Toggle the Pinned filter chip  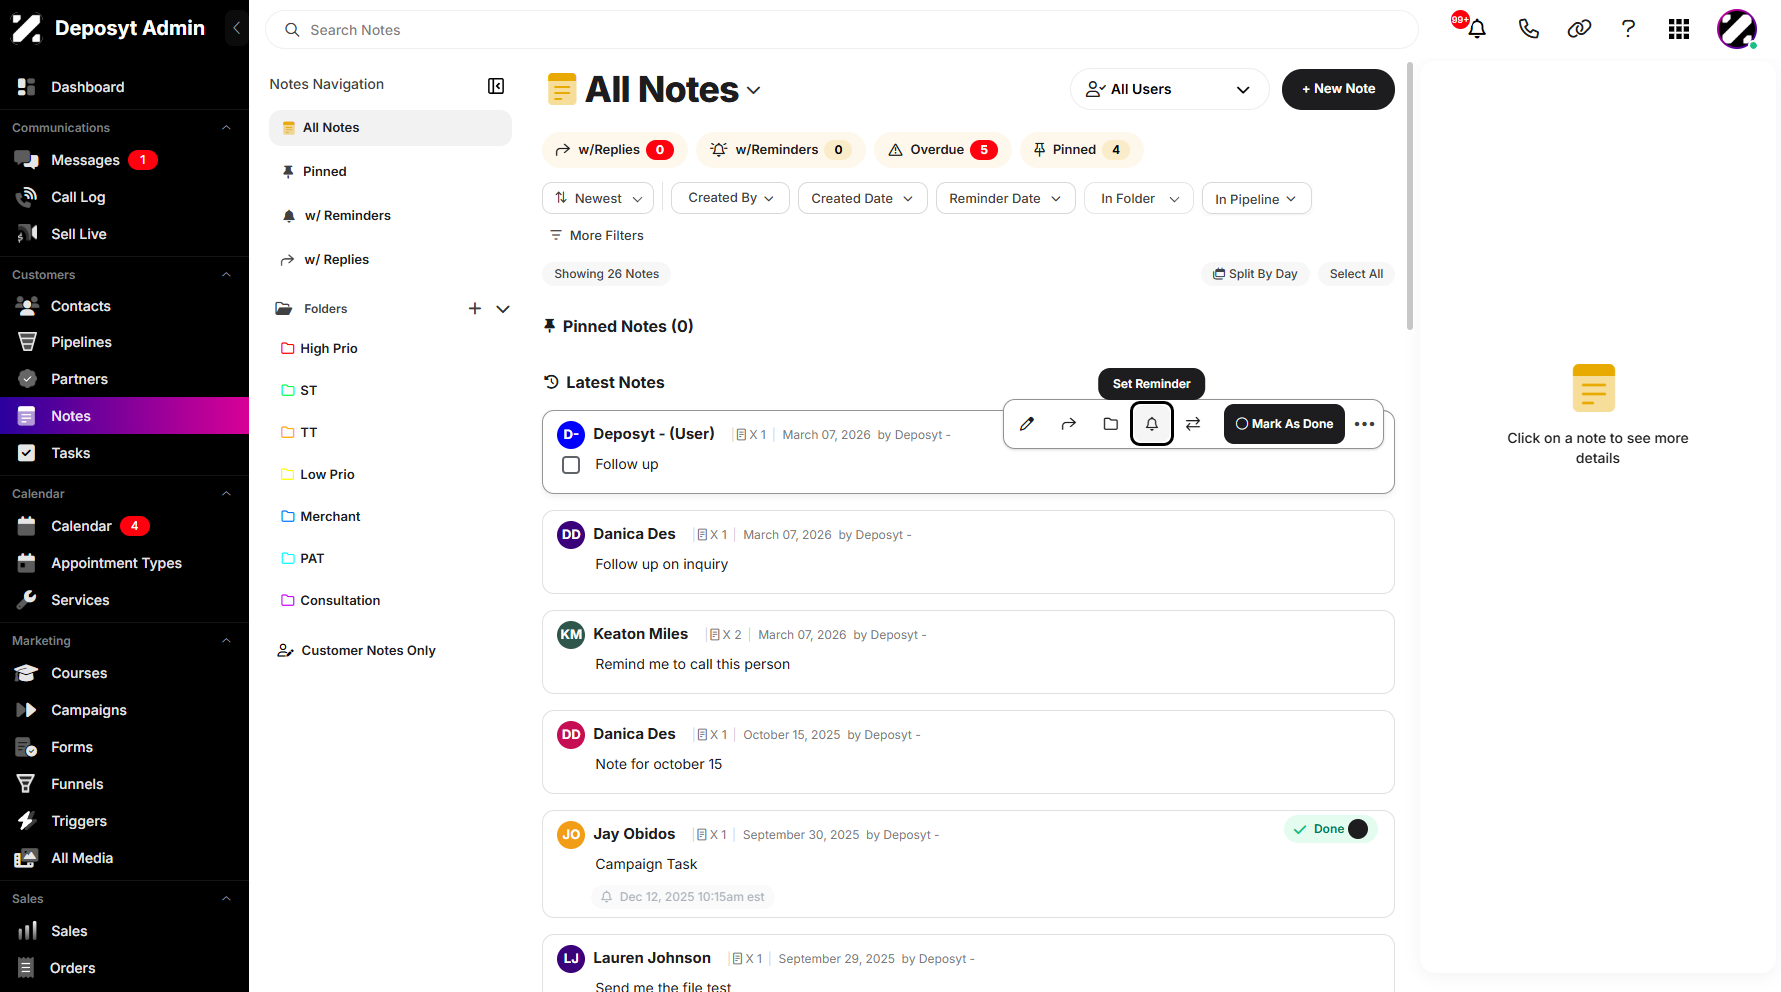[x=1081, y=150]
